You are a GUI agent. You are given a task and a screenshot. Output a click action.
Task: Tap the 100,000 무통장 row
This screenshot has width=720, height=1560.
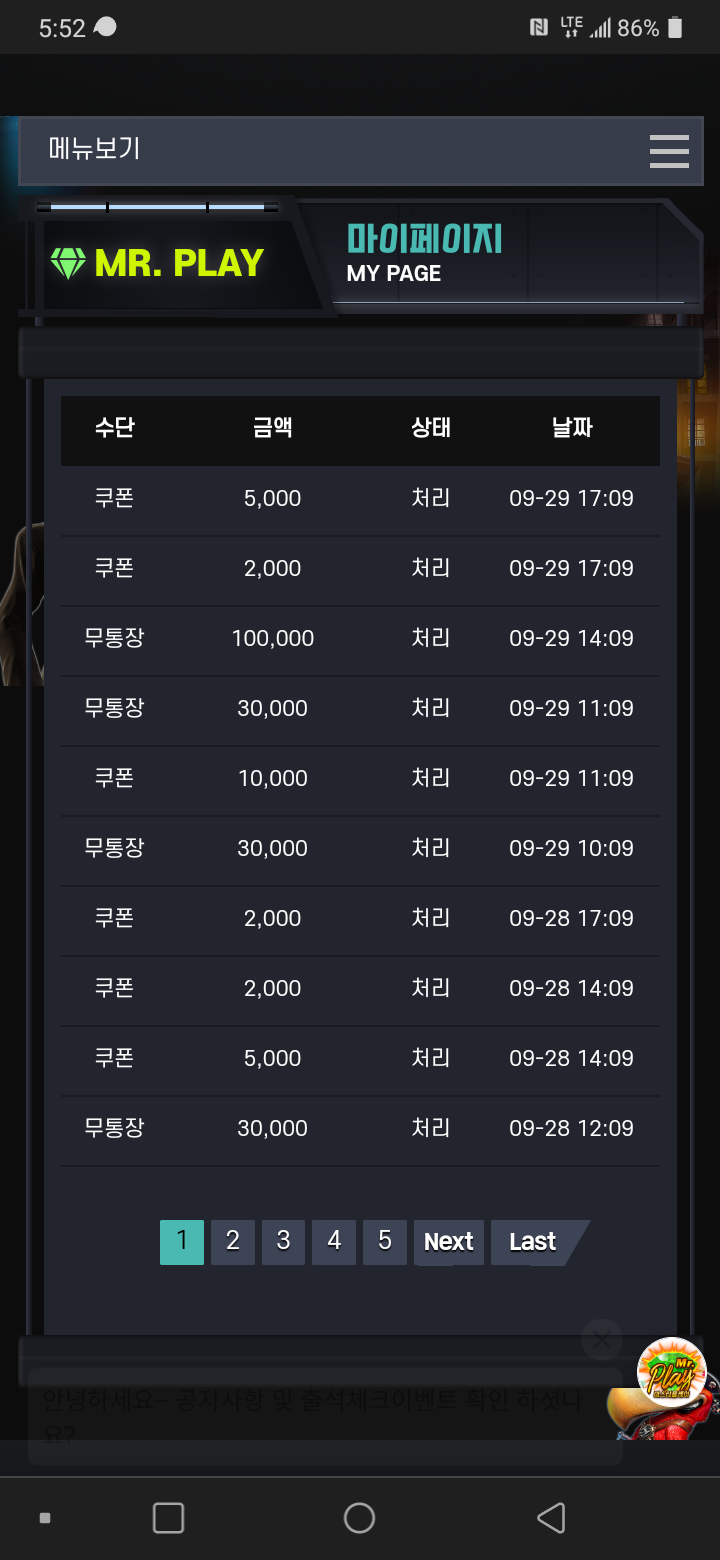click(x=360, y=639)
